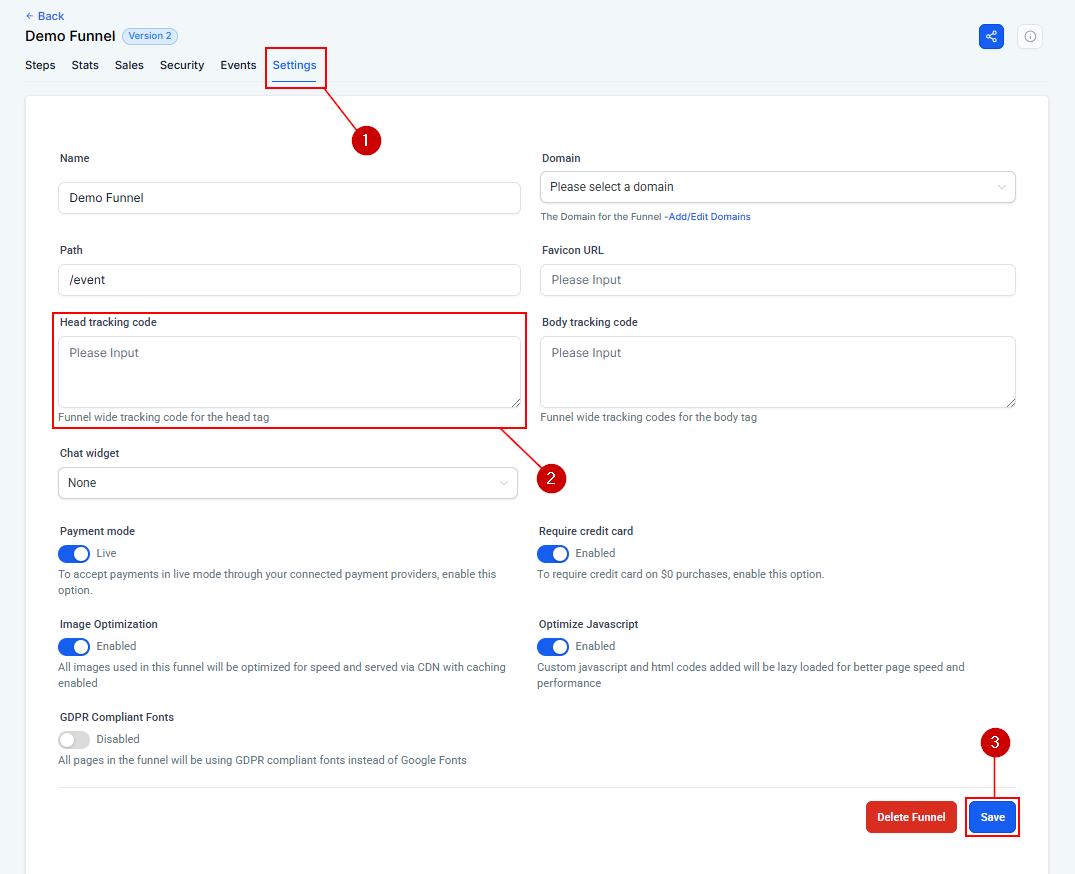Go to the Sales tab
Image resolution: width=1075 pixels, height=874 pixels.
click(129, 65)
